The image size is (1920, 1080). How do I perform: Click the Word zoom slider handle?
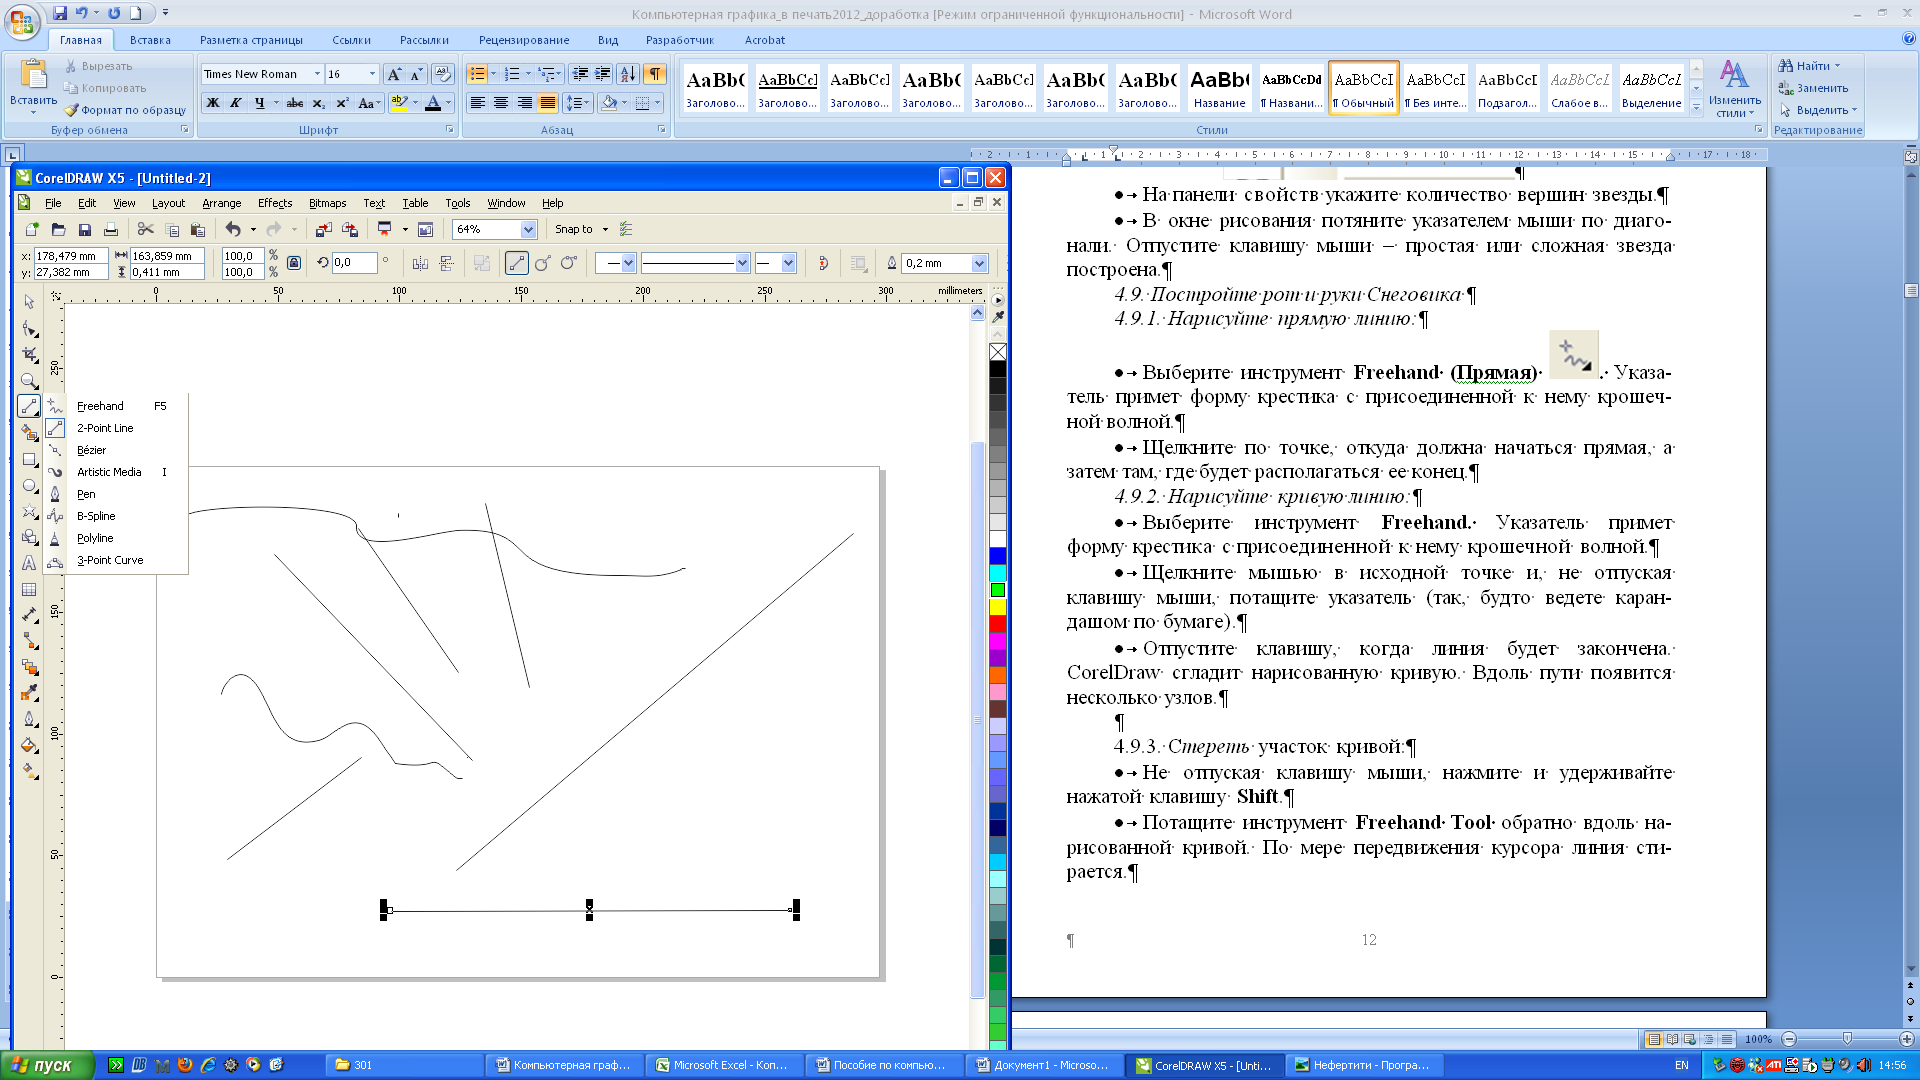tap(1847, 1039)
